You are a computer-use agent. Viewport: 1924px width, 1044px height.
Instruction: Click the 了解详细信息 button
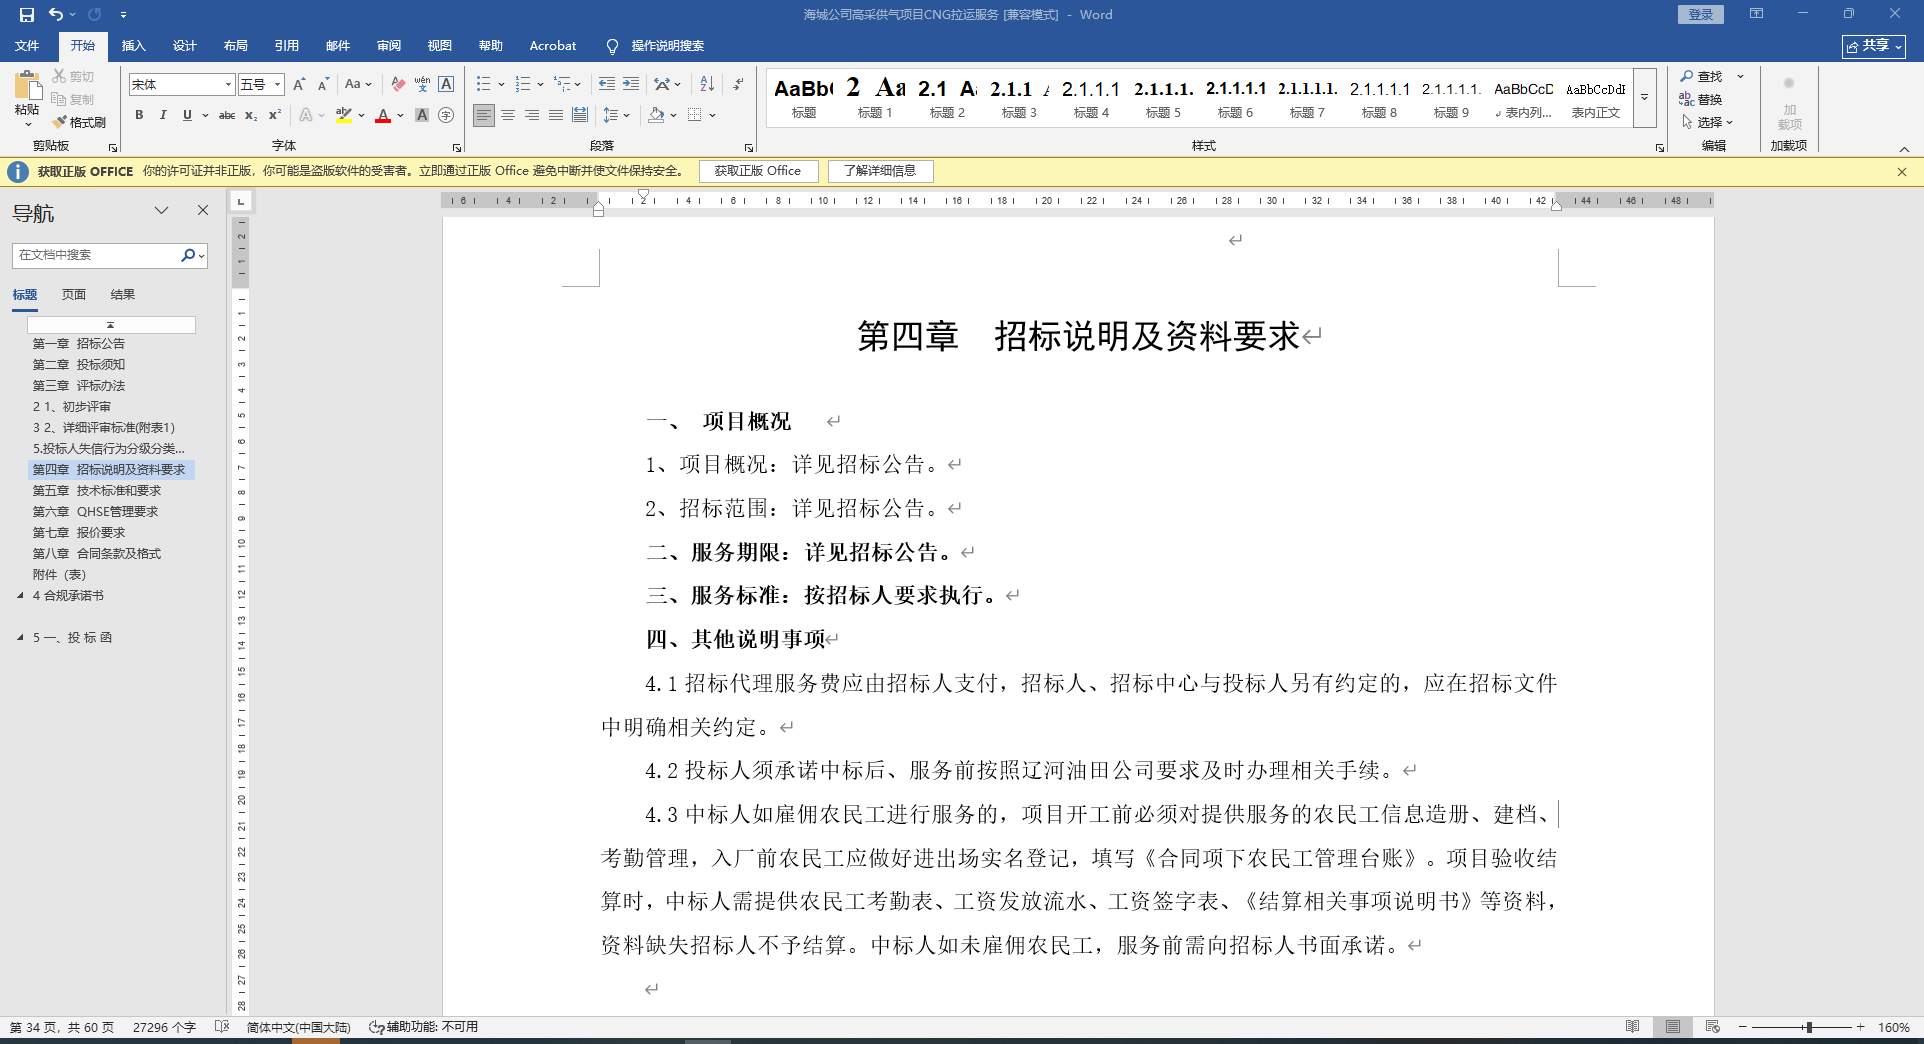tap(880, 171)
